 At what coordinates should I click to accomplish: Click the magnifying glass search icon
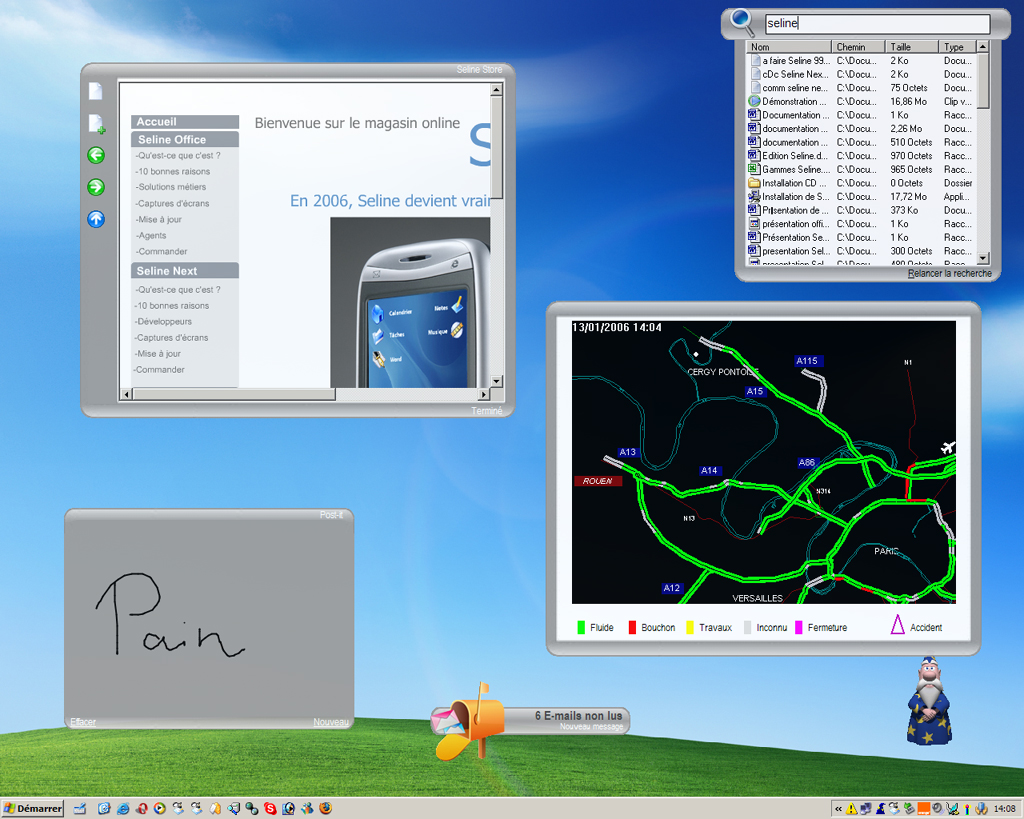pyautogui.click(x=743, y=21)
